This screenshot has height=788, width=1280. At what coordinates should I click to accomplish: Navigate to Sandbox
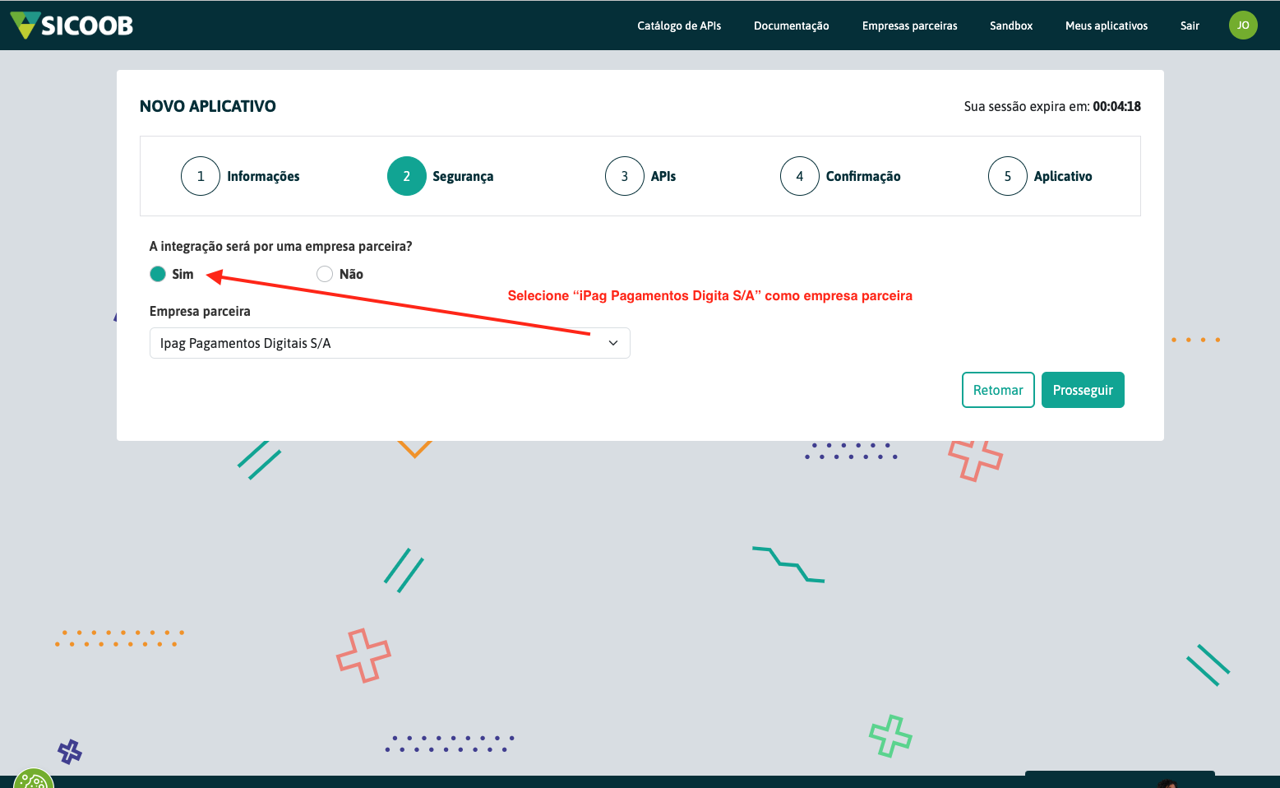click(x=1011, y=26)
